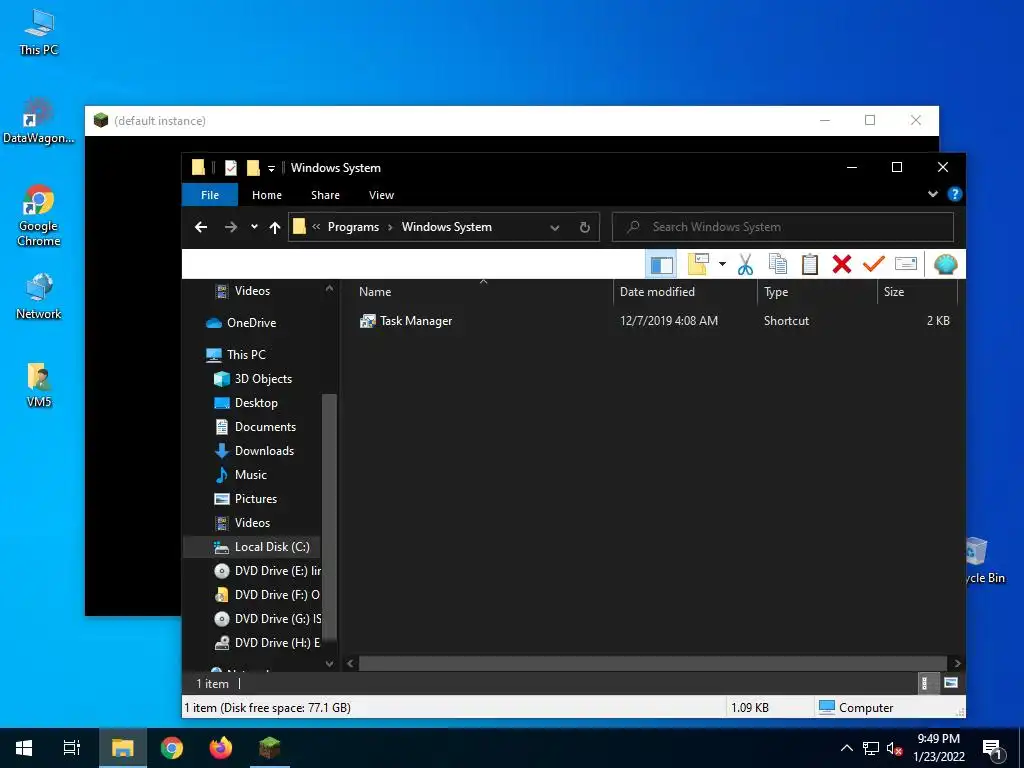The image size is (1024, 768).
Task: Go back with the left arrow
Action: point(201,227)
